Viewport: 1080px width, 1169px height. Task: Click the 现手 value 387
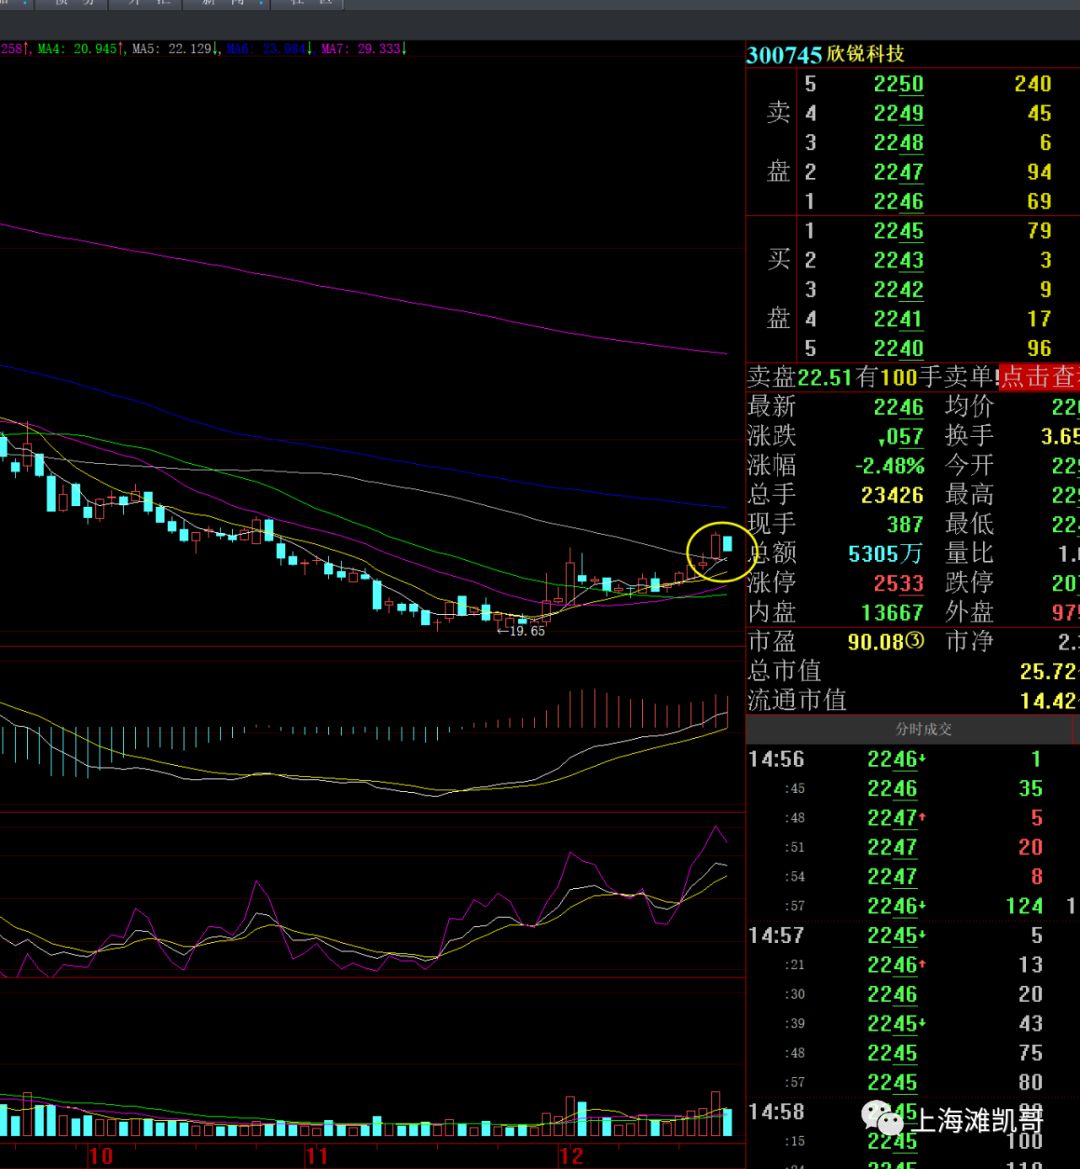[x=905, y=524]
